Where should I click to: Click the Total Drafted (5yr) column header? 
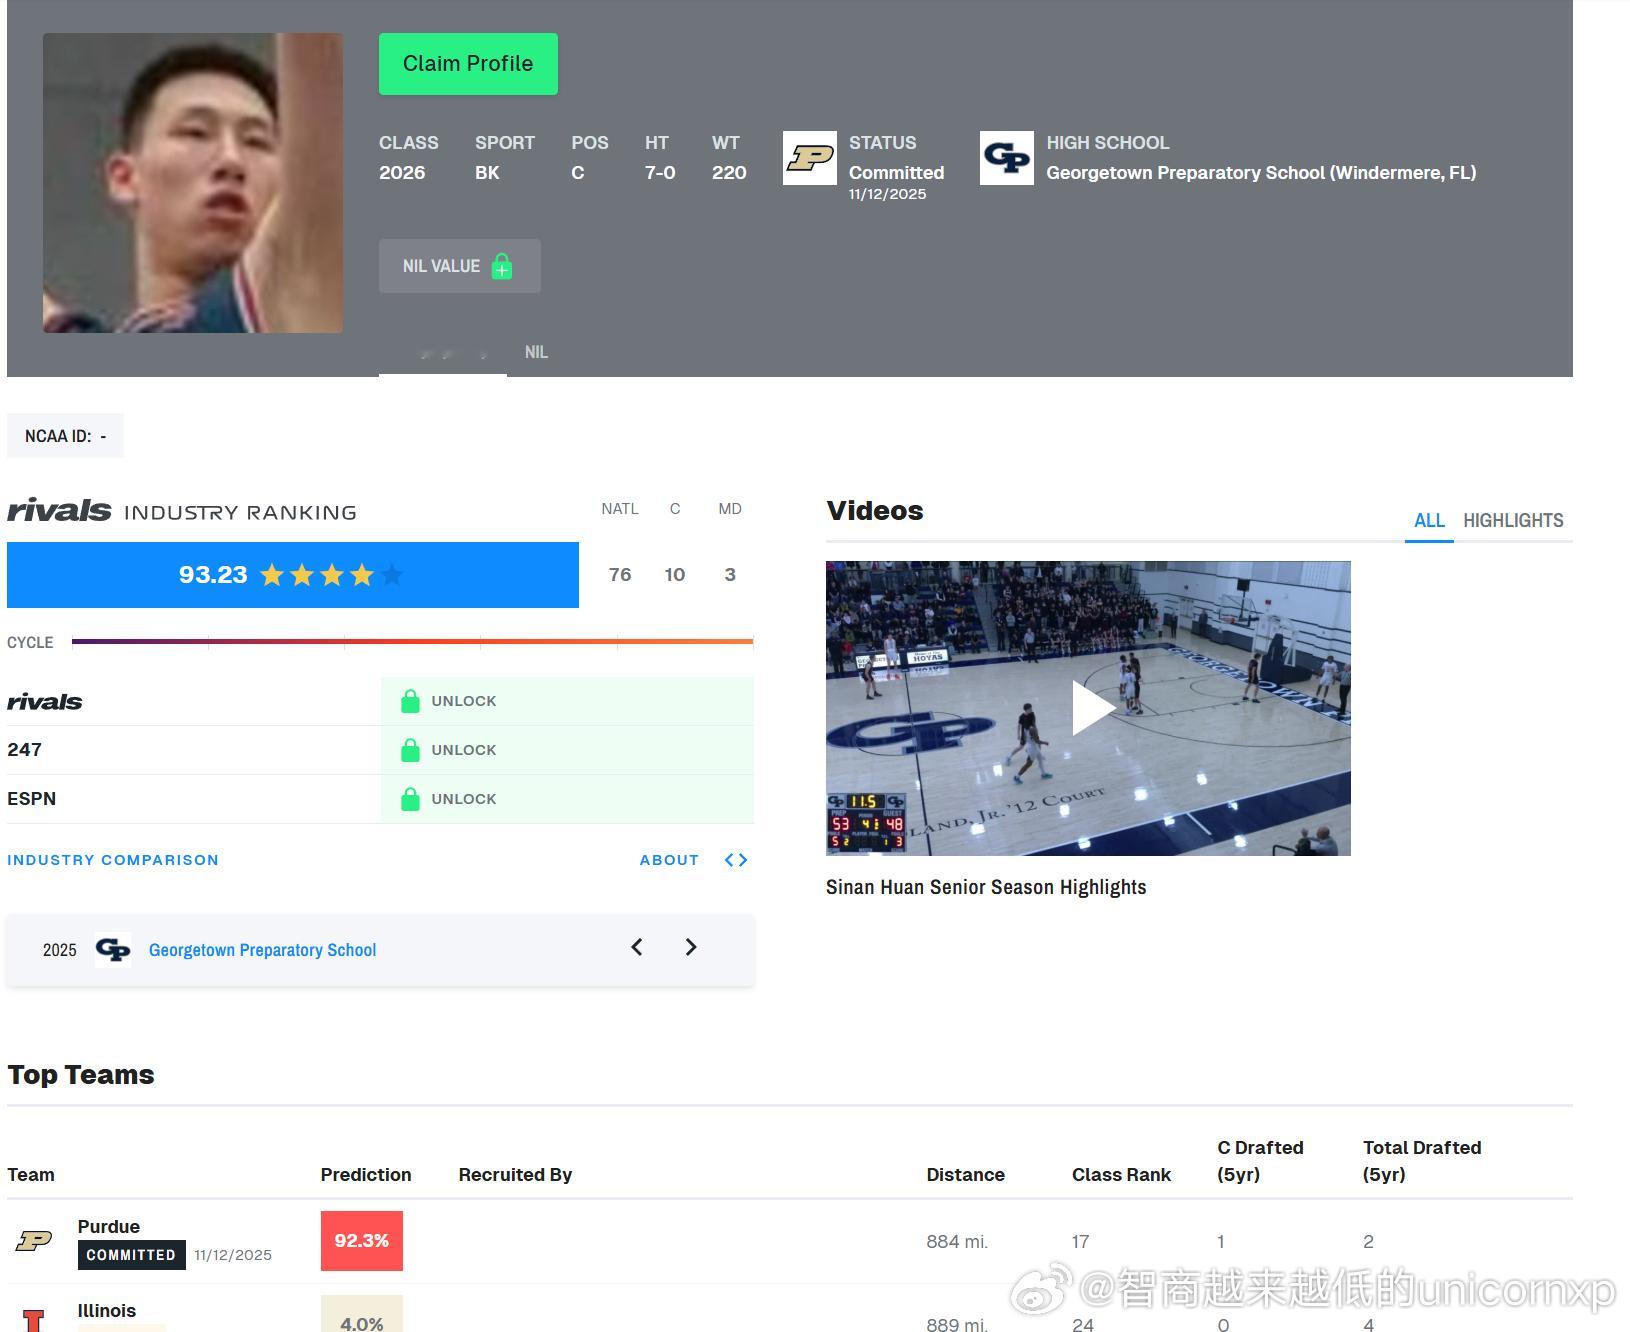1422,1161
